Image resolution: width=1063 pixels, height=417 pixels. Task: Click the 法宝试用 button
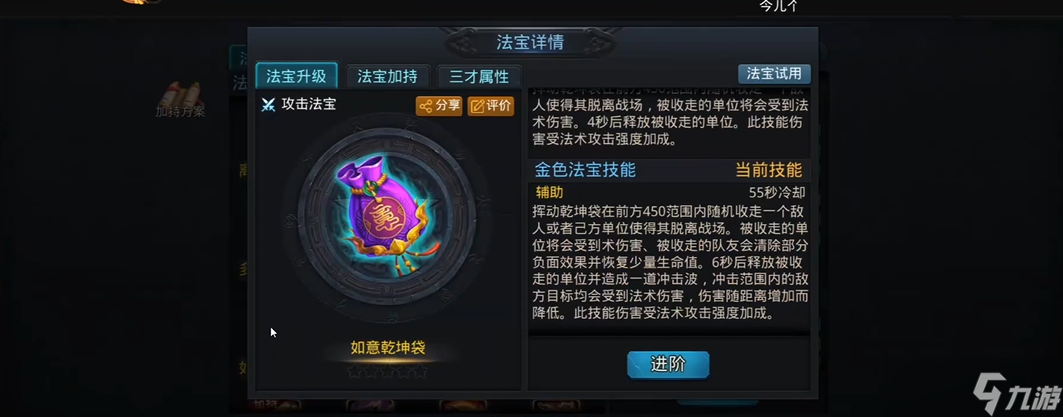click(x=774, y=73)
